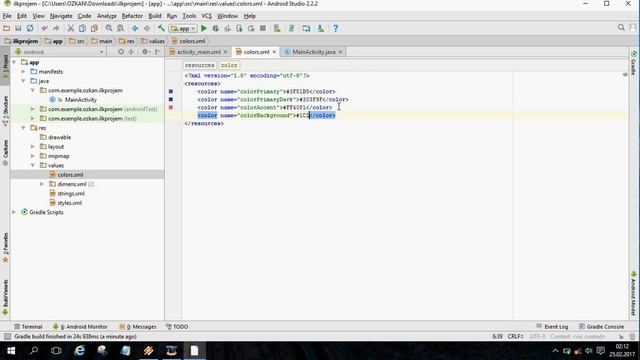Screen dimensions: 640x360
Task: Click the search everywhere magnifier icon
Action: coord(621,27)
